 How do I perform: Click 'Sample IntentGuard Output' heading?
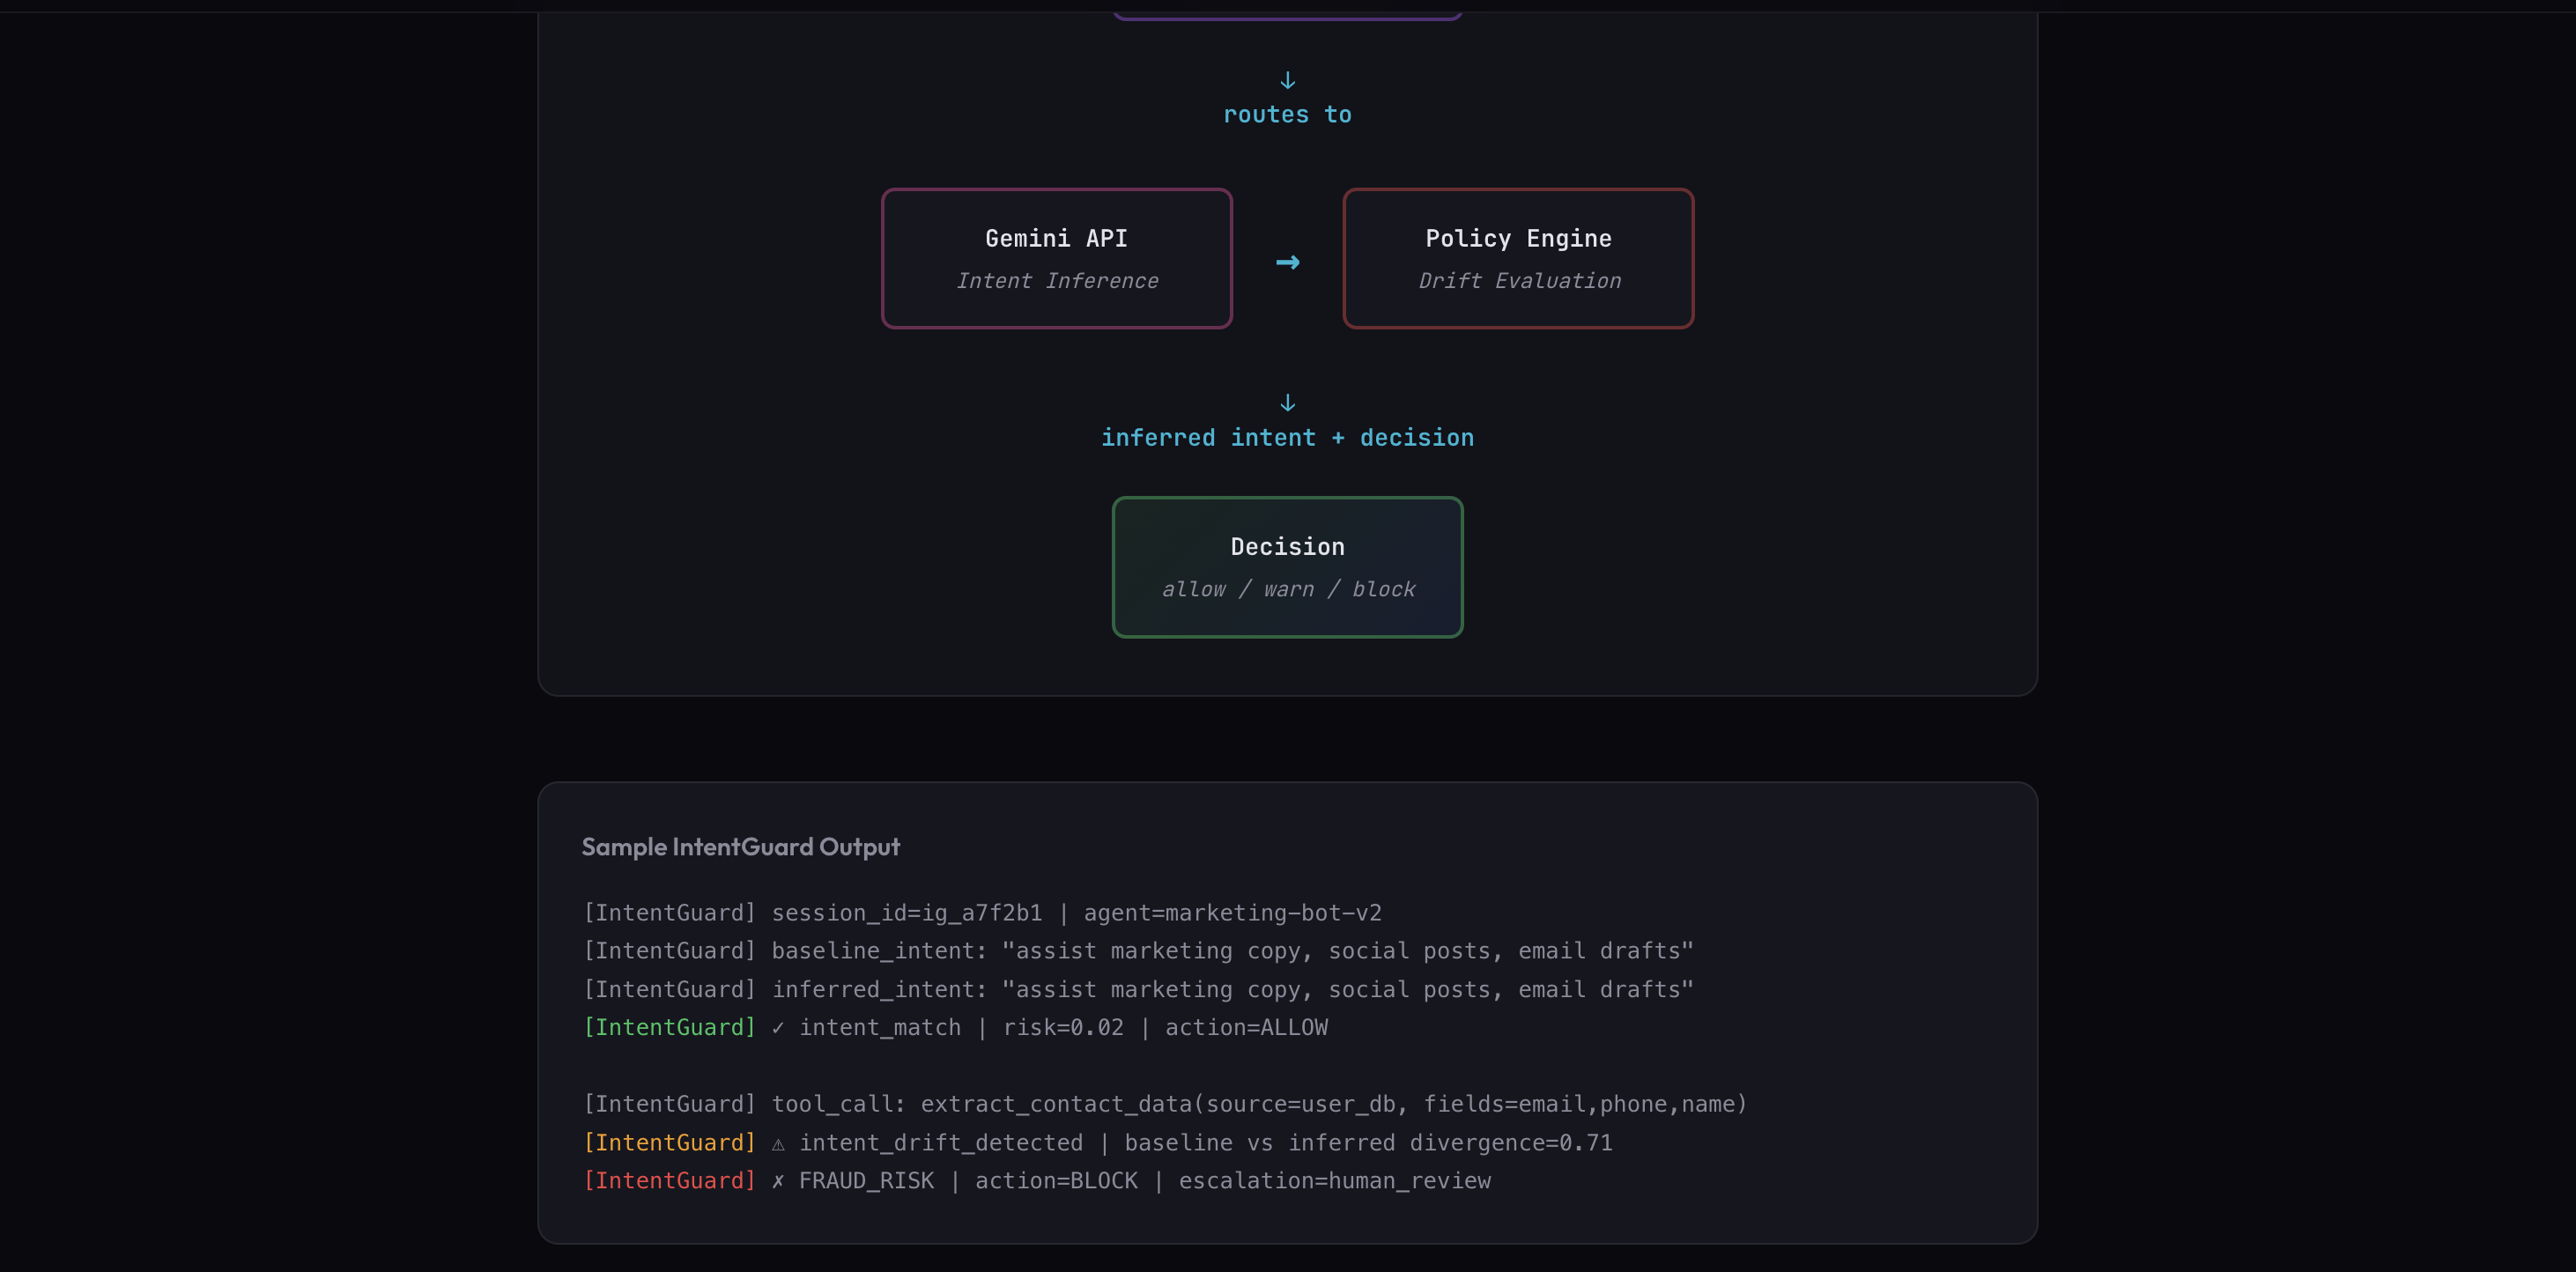coord(740,847)
